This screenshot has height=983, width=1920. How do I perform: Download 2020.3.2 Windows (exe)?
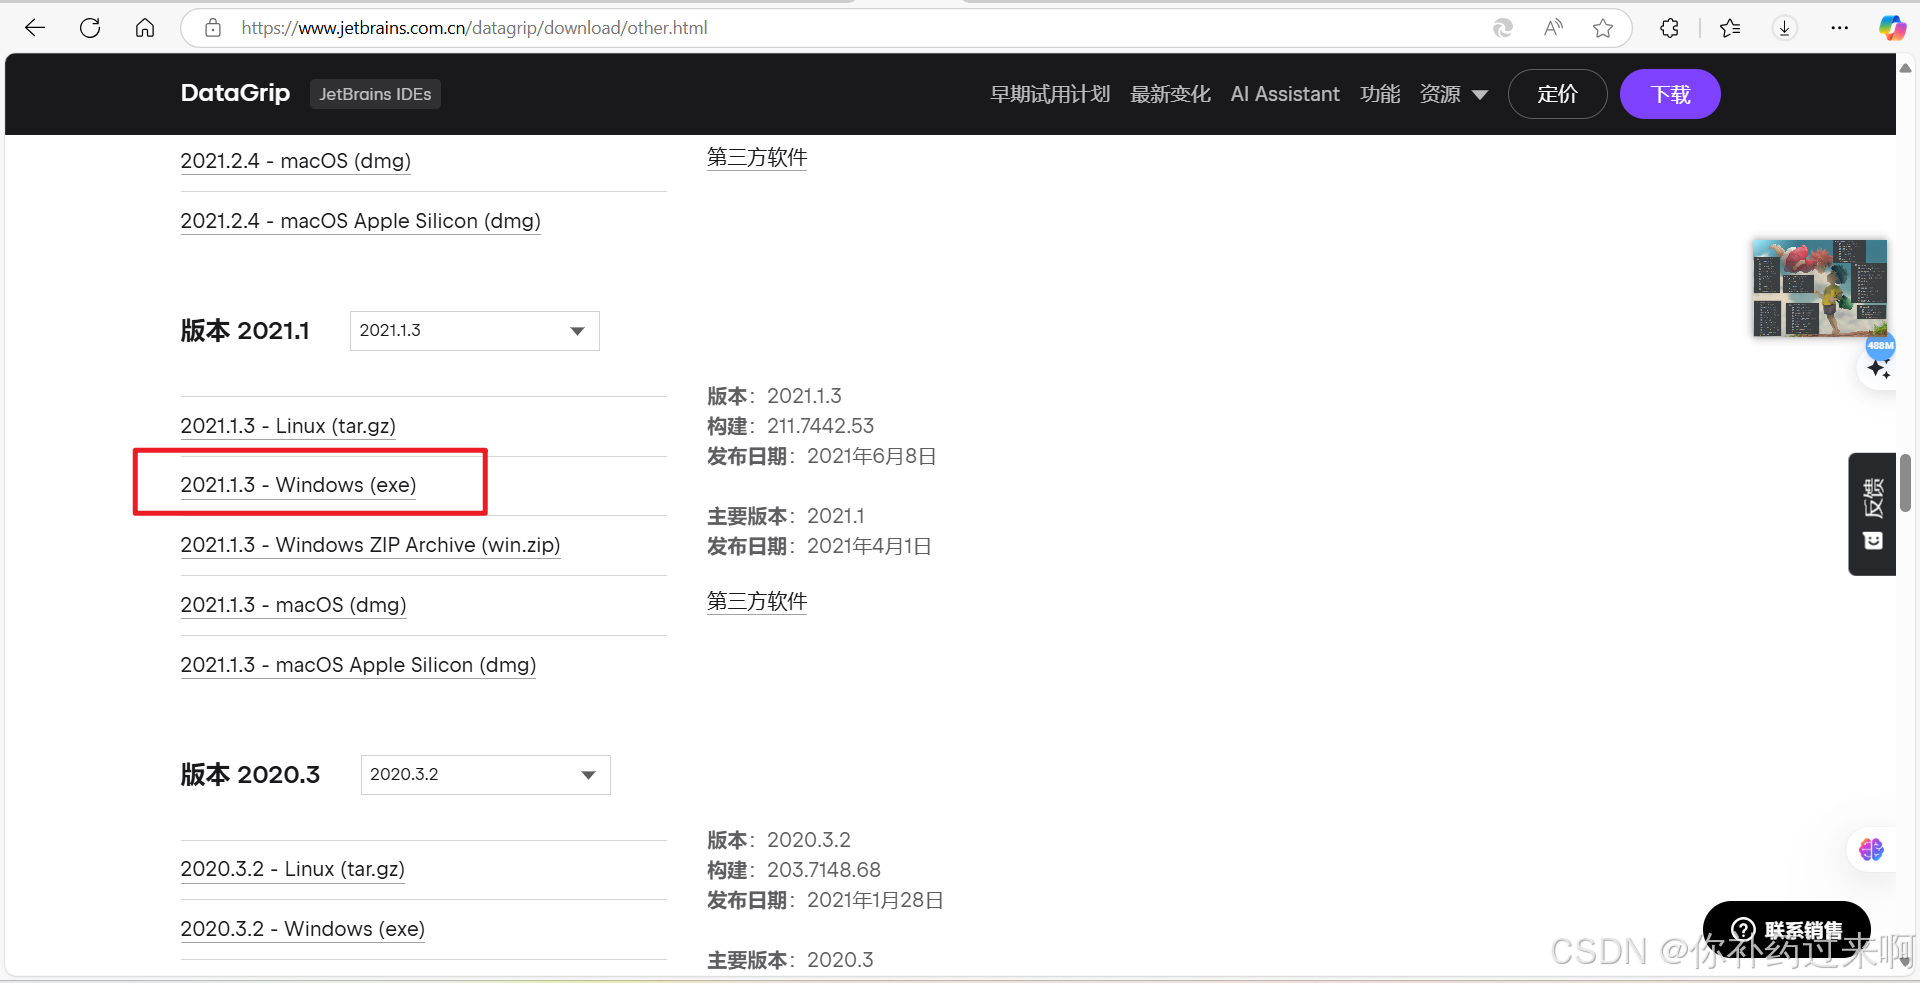[x=302, y=929]
